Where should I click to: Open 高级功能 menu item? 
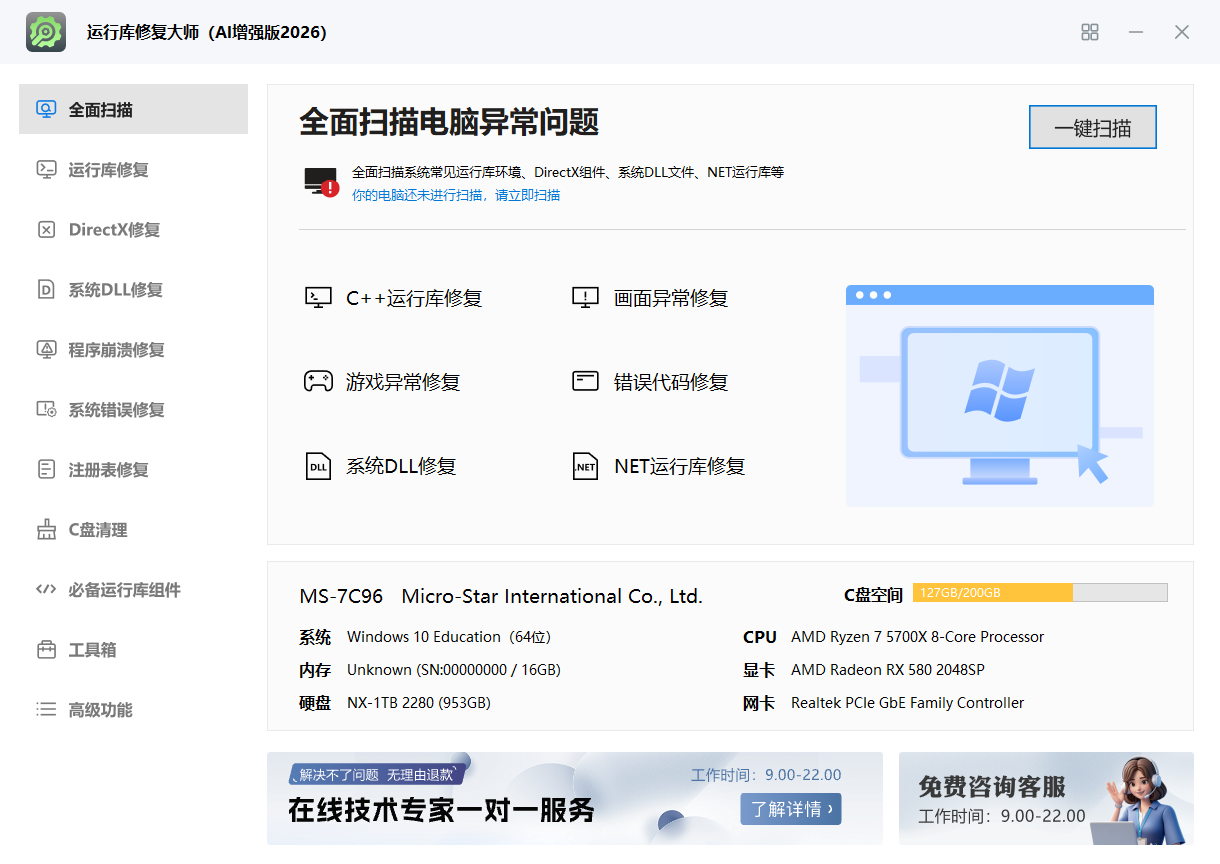tap(100, 710)
